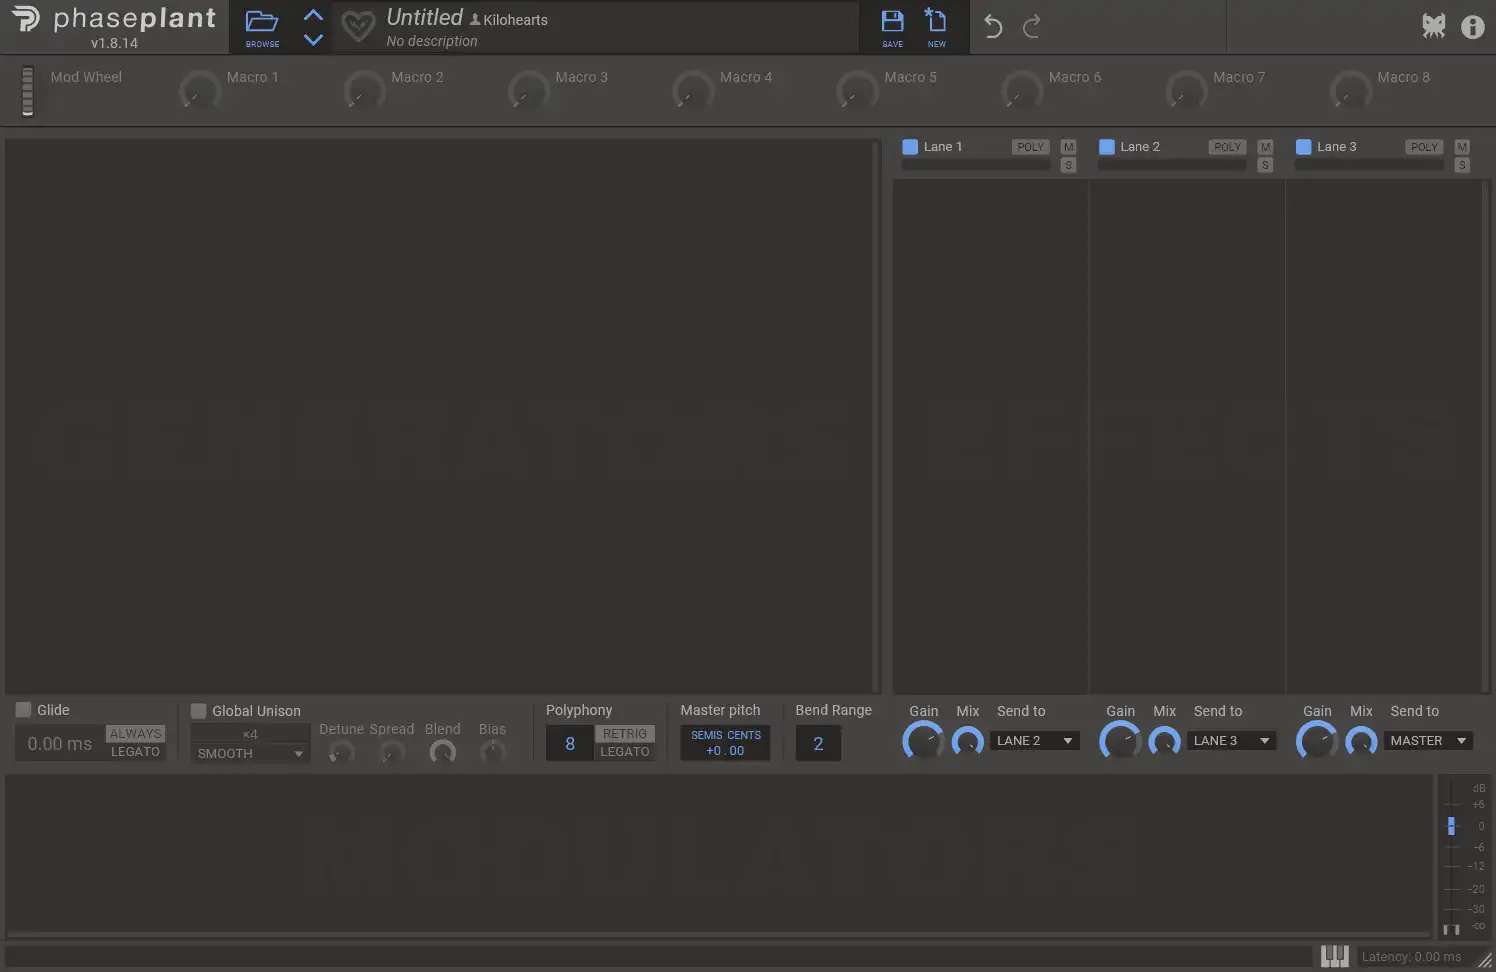This screenshot has width=1496, height=972.
Task: Open the preset browser folder icon
Action: pos(262,24)
